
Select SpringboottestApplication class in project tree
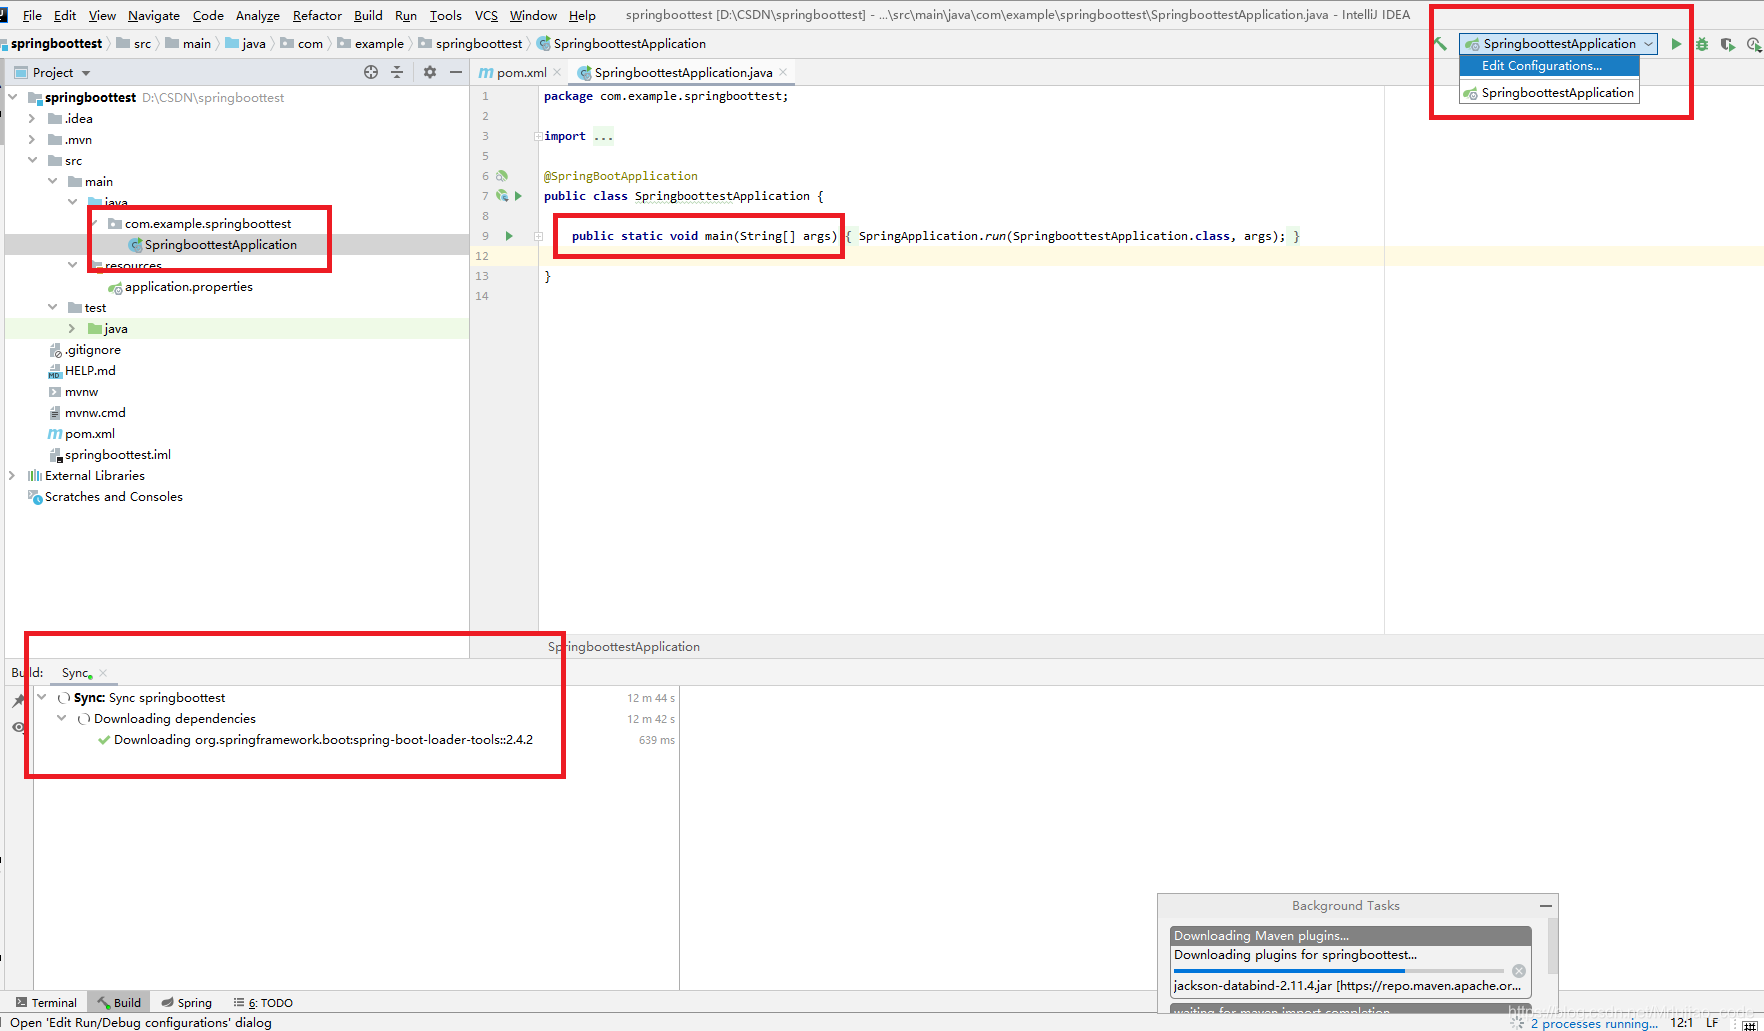pyautogui.click(x=212, y=244)
